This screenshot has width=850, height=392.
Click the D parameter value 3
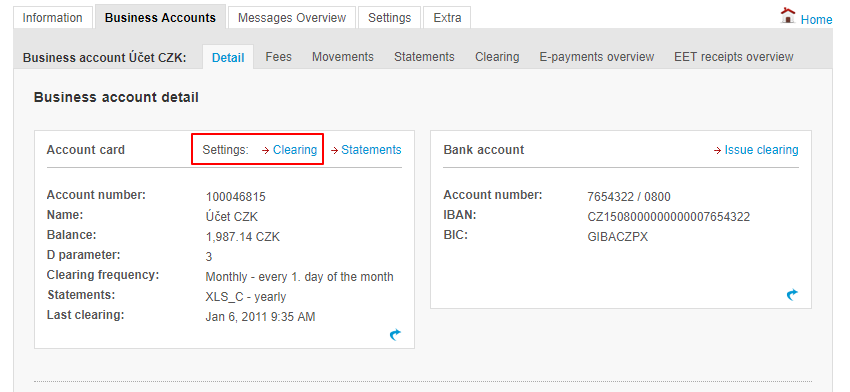click(209, 256)
